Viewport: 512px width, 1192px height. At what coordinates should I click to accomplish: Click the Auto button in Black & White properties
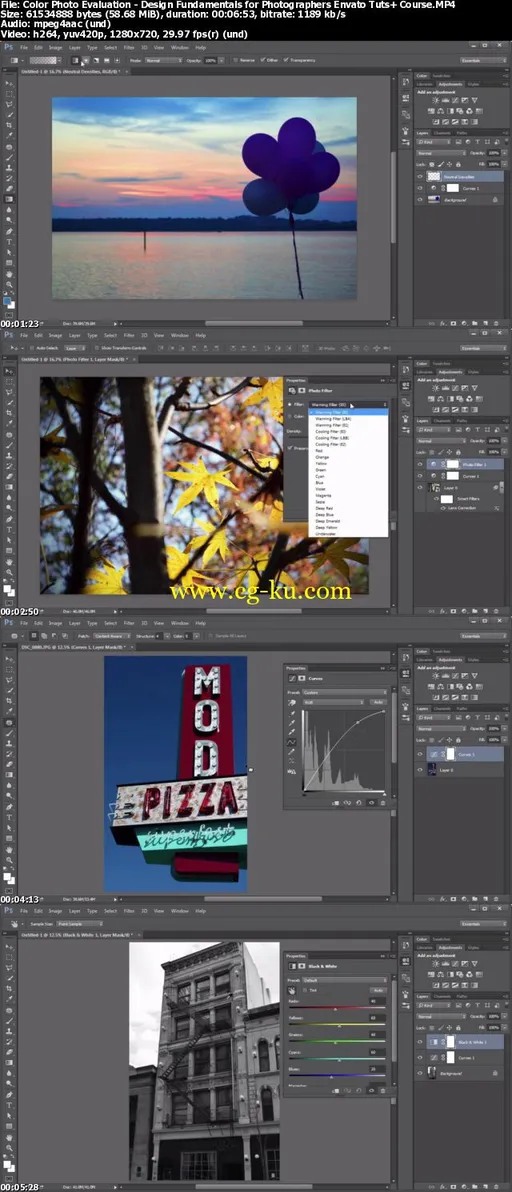pos(378,991)
